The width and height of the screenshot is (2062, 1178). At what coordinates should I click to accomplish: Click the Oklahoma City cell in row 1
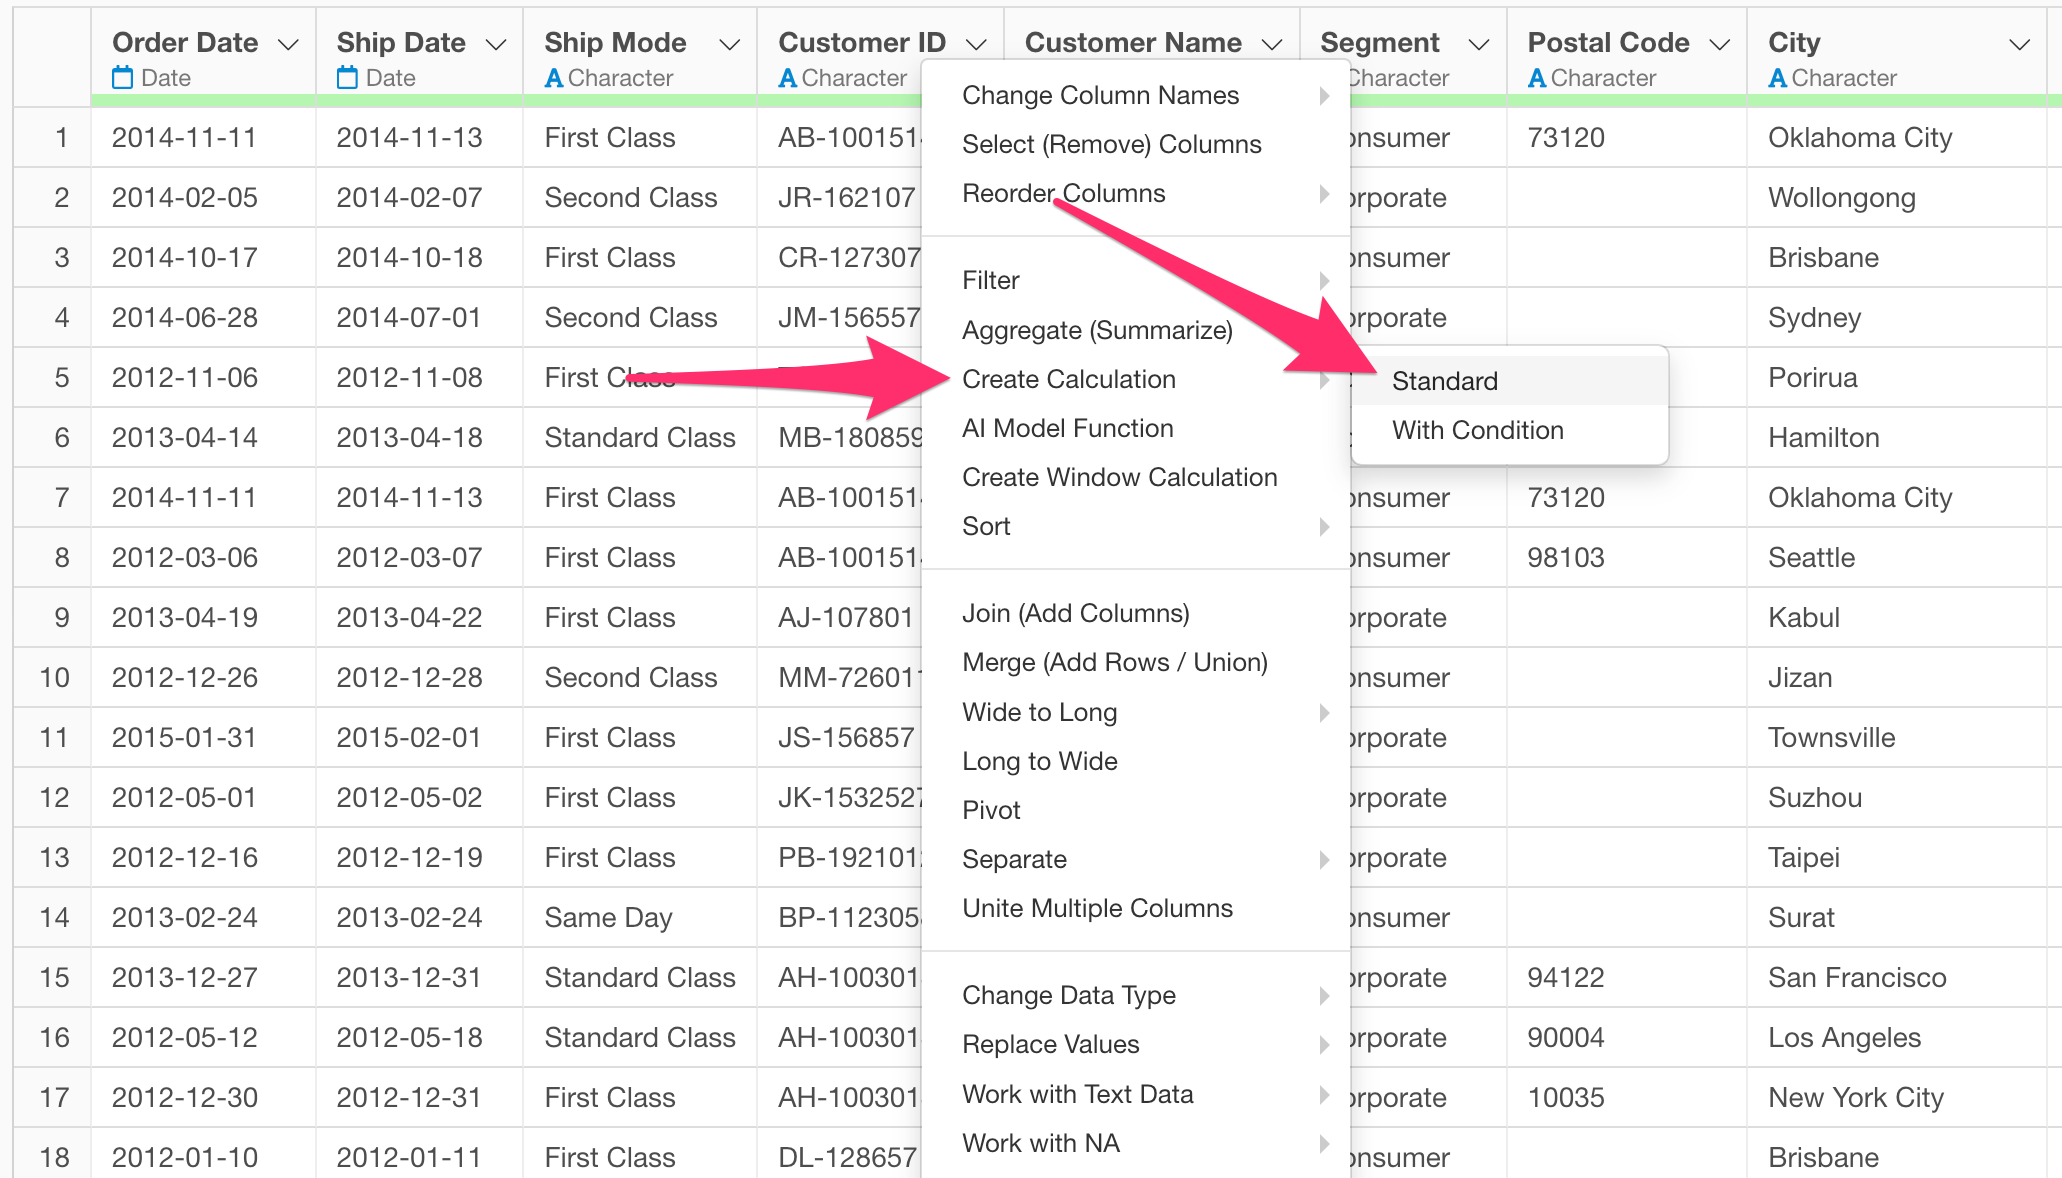pyautogui.click(x=1859, y=137)
